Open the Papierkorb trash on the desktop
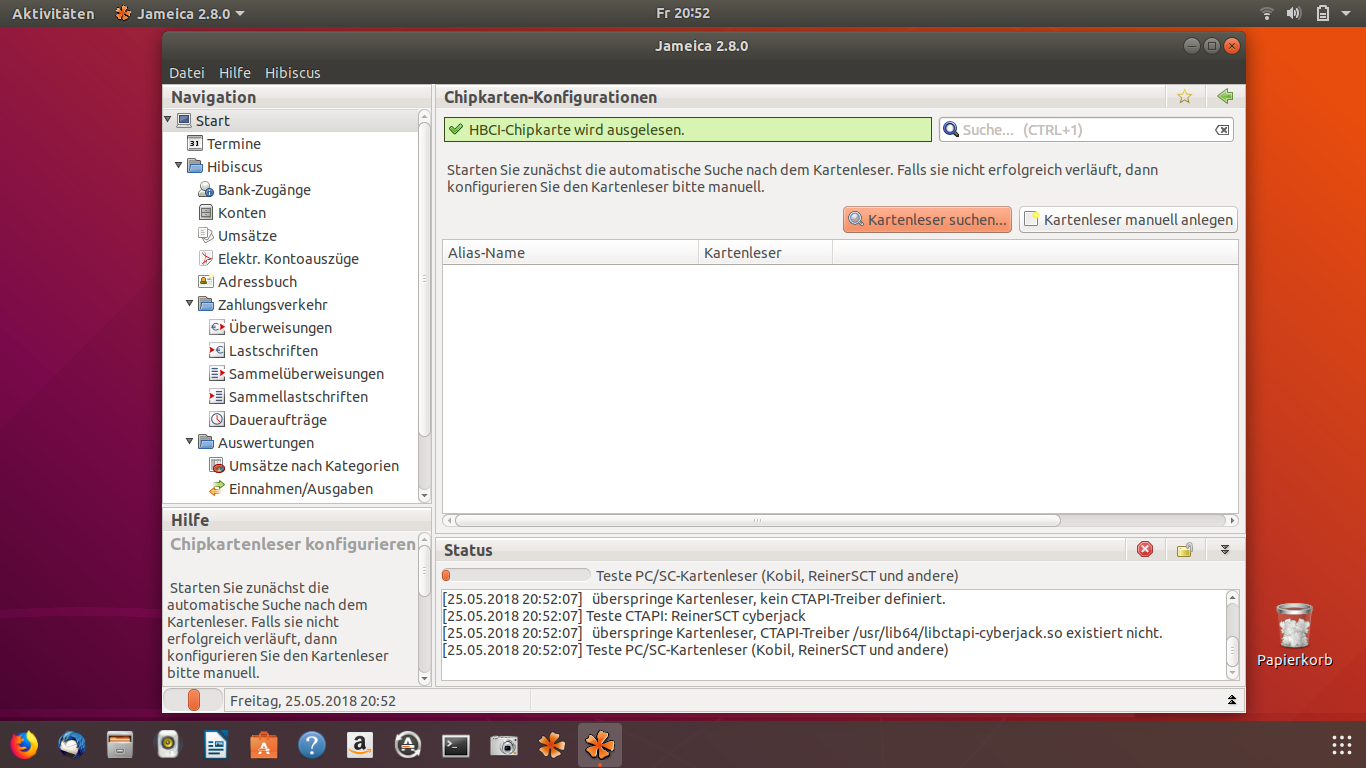Viewport: 1366px width, 768px height. click(x=1295, y=635)
